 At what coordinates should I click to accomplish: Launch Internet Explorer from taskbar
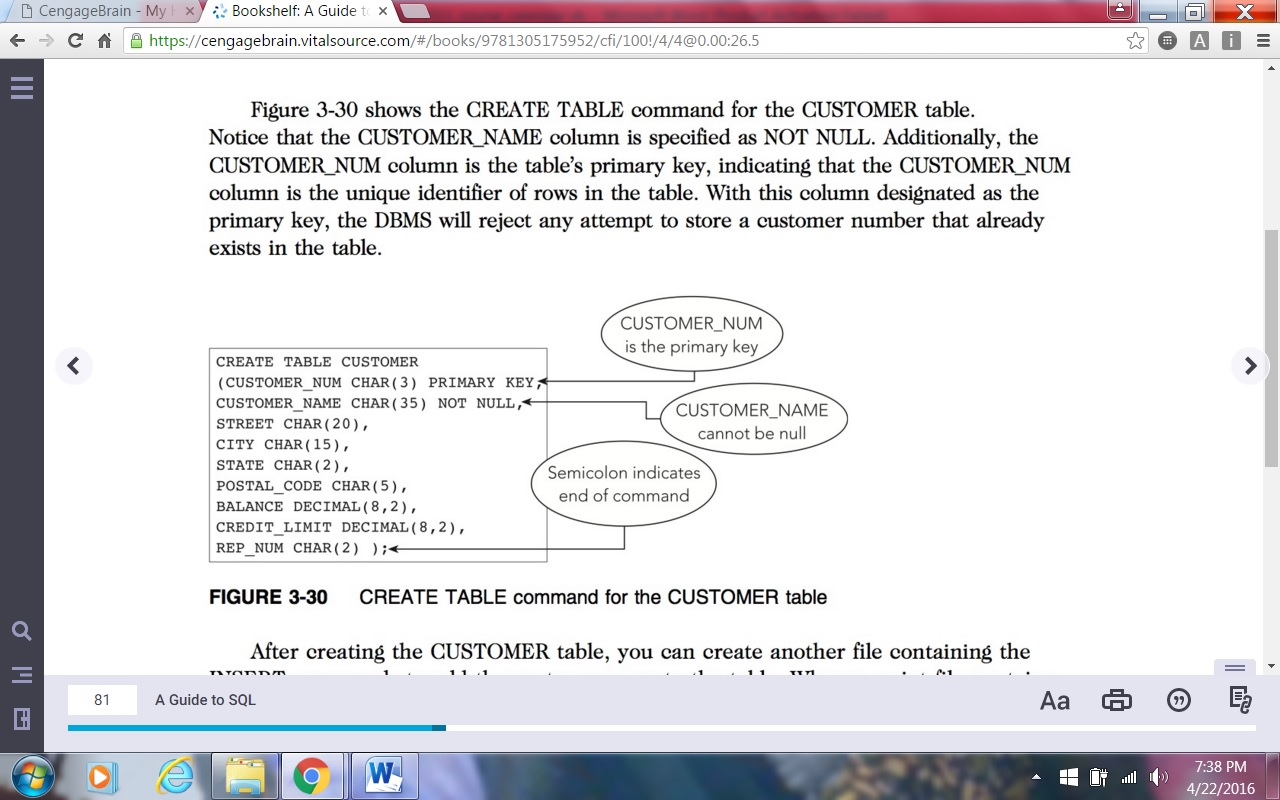[x=176, y=777]
